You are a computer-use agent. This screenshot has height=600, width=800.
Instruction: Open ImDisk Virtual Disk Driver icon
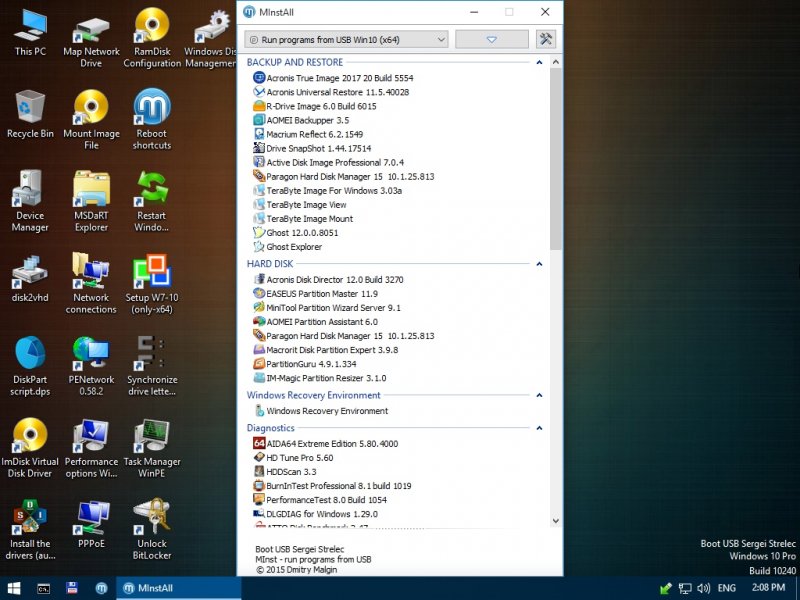[30, 448]
